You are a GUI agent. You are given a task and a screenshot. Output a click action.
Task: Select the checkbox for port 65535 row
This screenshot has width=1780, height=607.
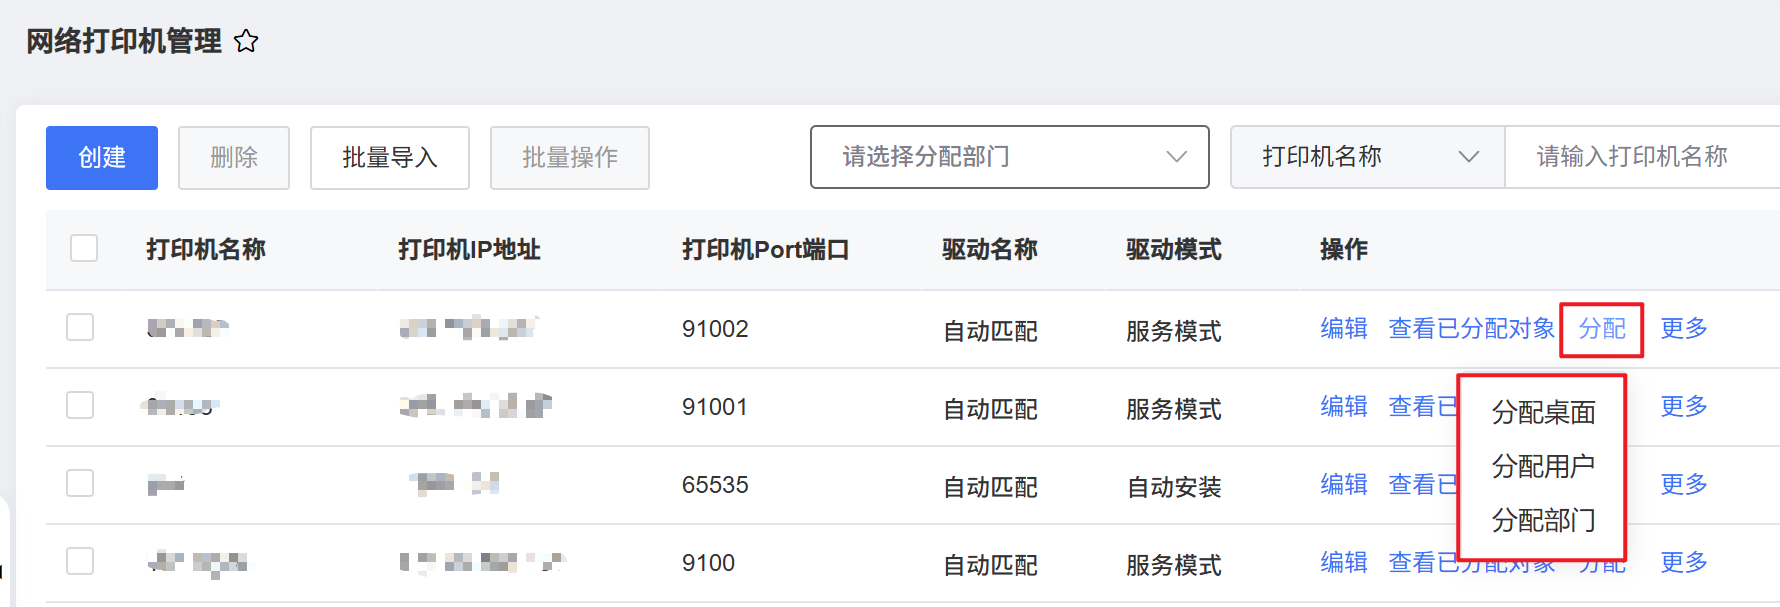click(80, 483)
